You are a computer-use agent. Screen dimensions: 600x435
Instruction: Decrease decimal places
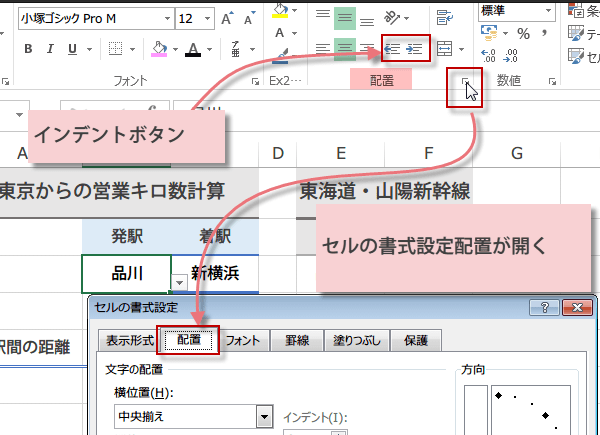[x=510, y=56]
